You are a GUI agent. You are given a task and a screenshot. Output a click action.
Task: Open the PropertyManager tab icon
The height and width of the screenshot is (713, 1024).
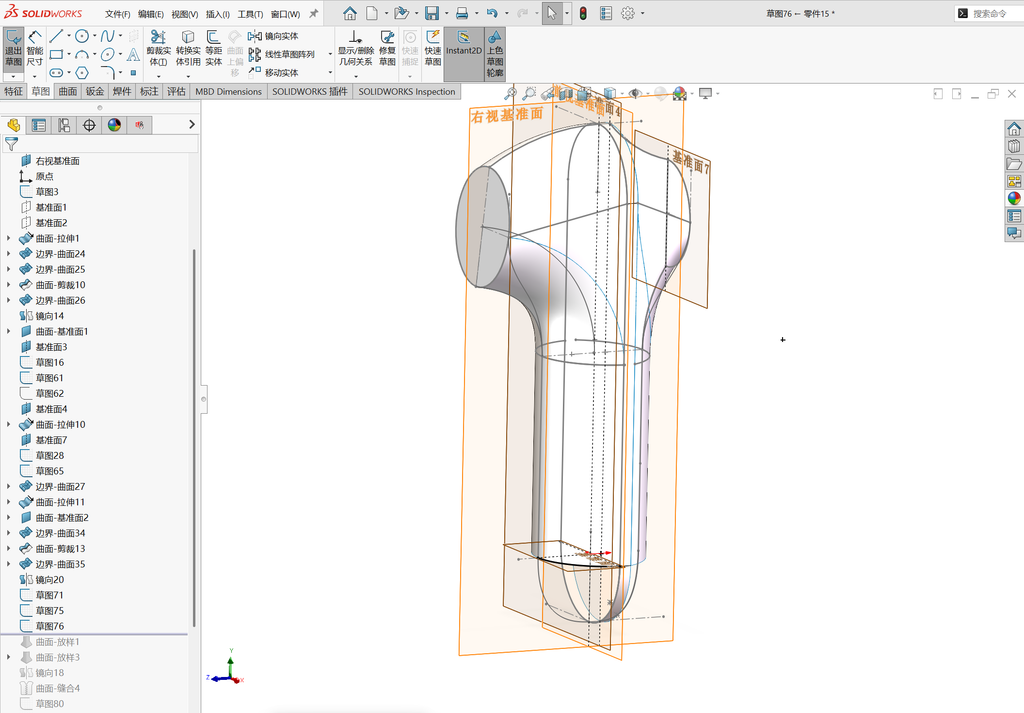tap(39, 125)
